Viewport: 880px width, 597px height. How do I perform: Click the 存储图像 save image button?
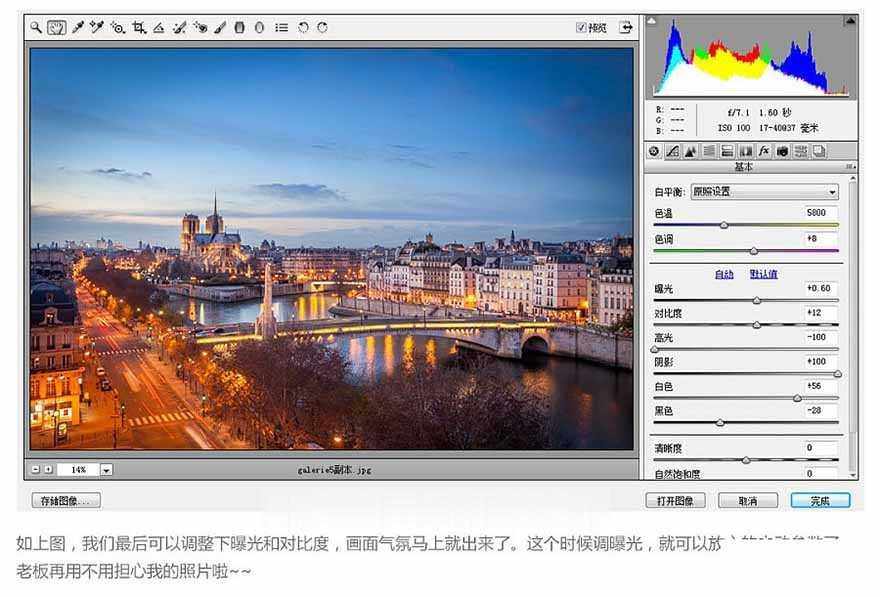[x=66, y=500]
